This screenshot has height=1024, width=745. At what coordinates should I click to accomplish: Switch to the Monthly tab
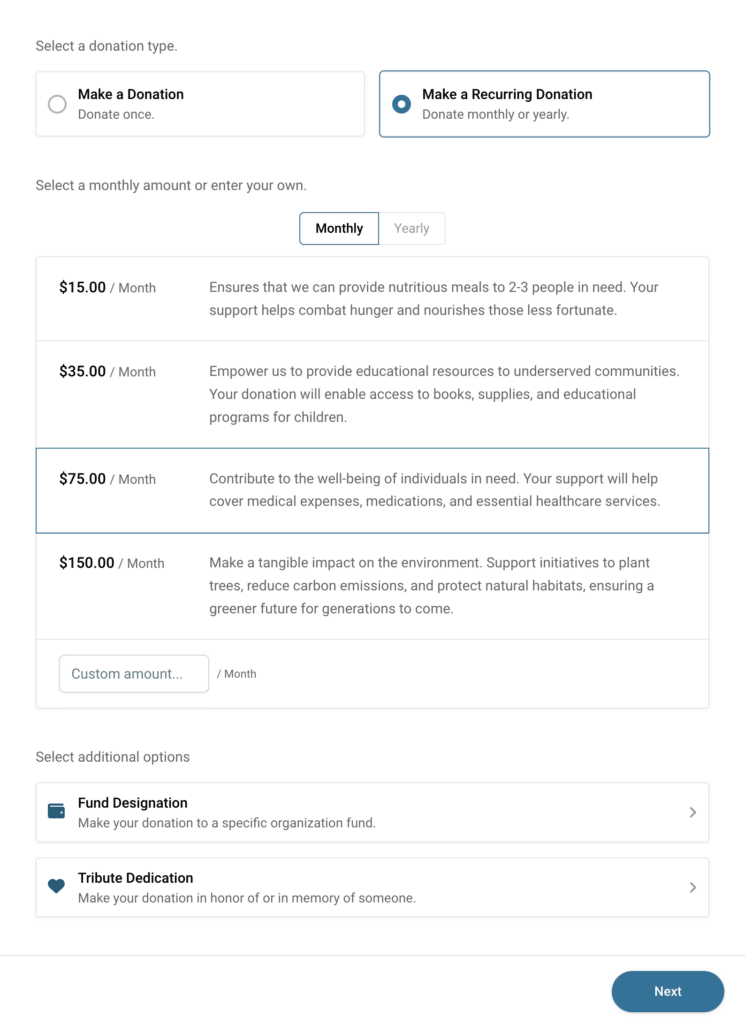(338, 228)
